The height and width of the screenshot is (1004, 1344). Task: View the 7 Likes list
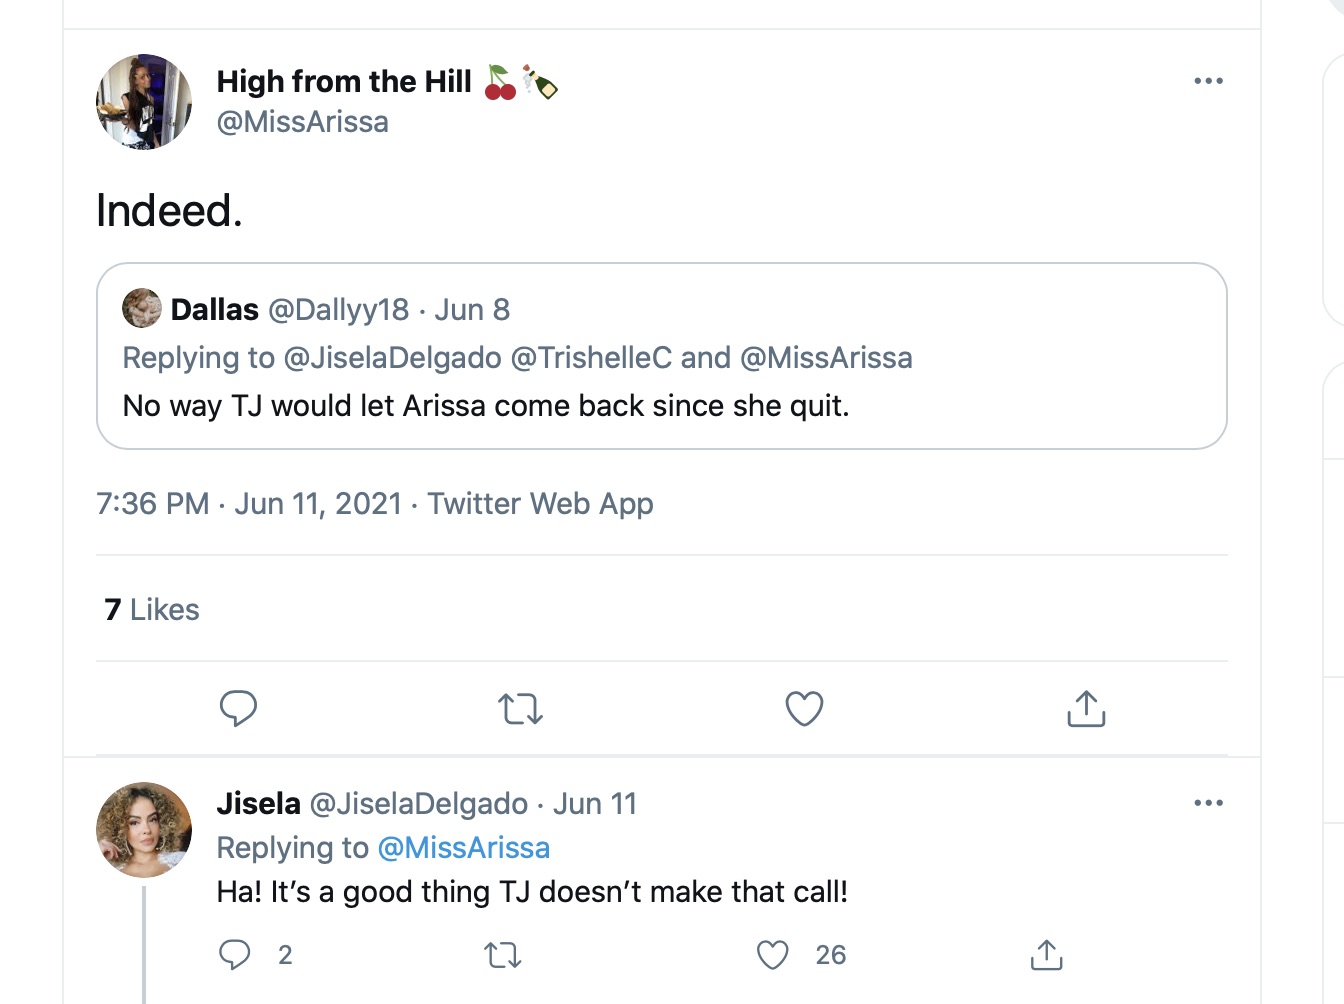coord(152,609)
